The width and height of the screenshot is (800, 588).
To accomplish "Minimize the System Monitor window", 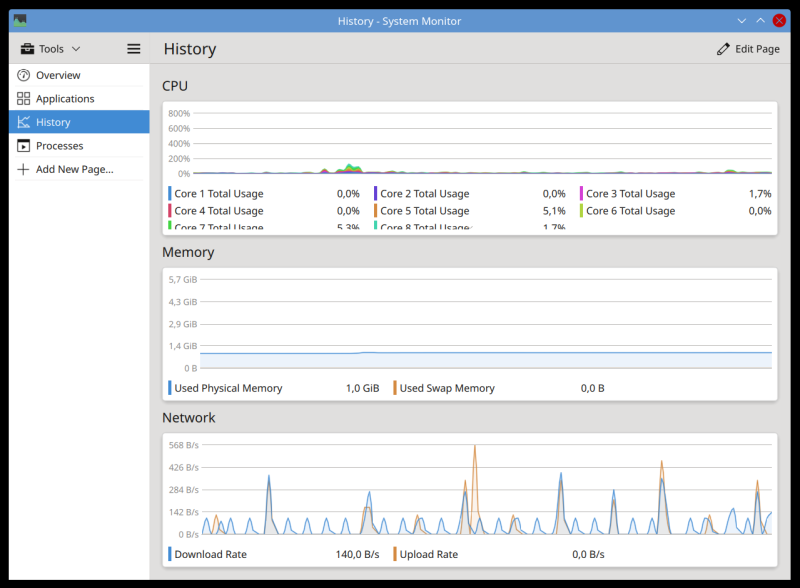I will [742, 20].
